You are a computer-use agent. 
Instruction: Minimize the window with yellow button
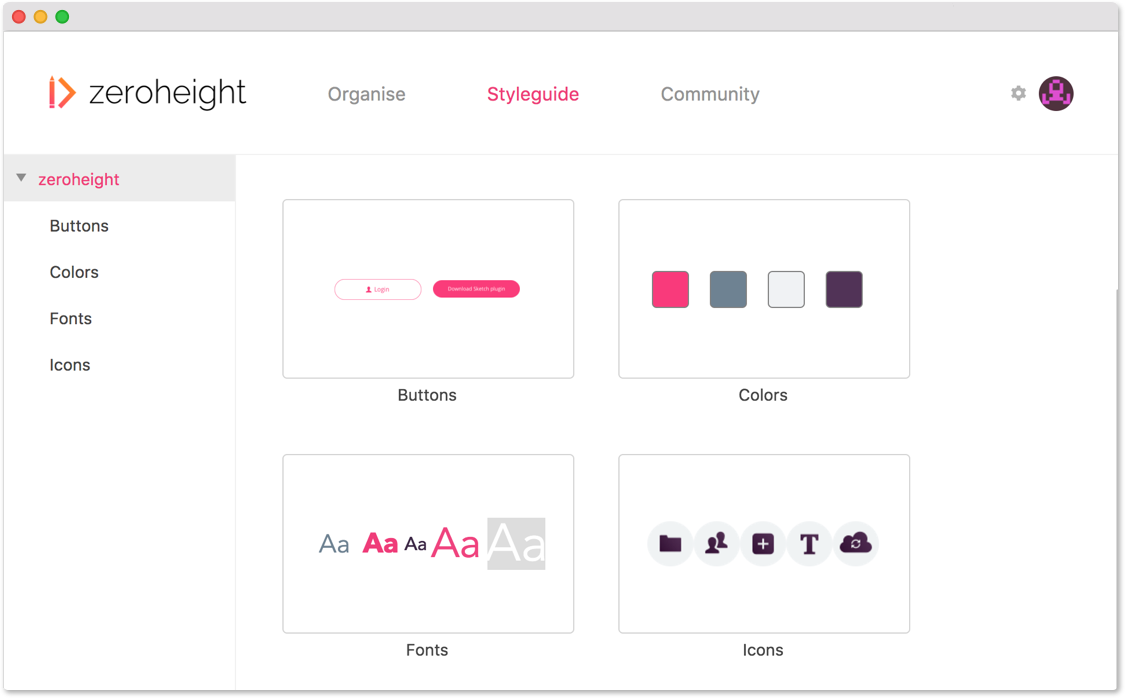click(x=41, y=16)
